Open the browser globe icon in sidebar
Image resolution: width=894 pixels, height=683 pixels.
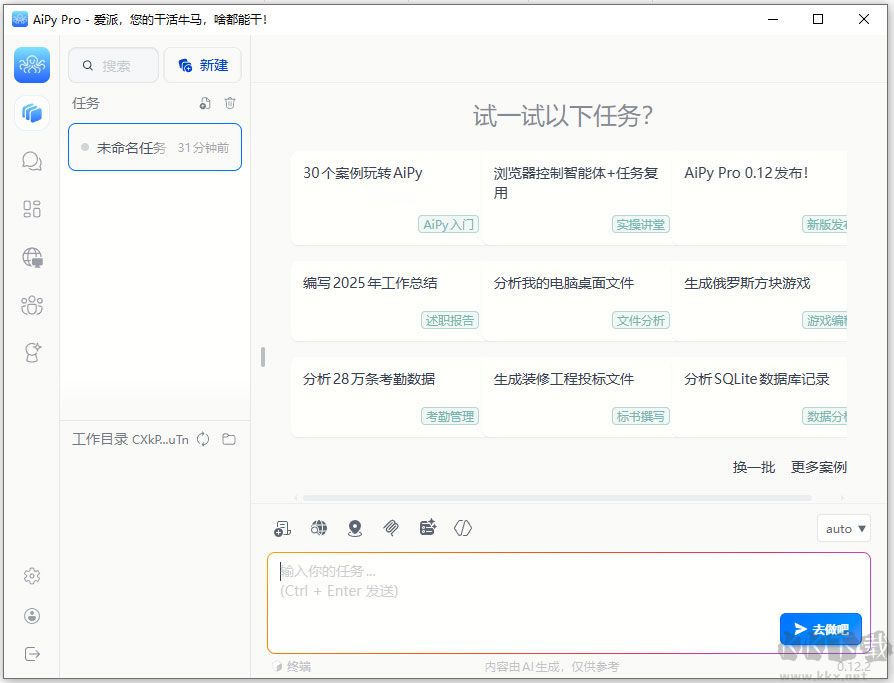tap(32, 257)
